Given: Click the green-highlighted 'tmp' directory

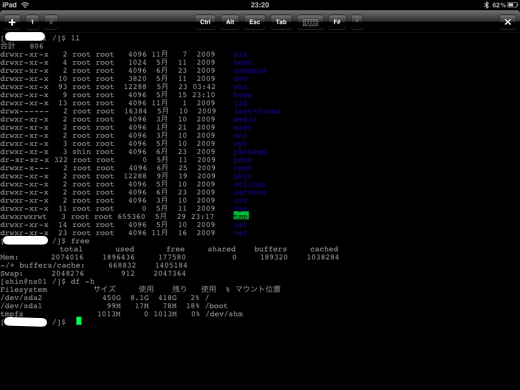Looking at the screenshot, I should click(241, 216).
